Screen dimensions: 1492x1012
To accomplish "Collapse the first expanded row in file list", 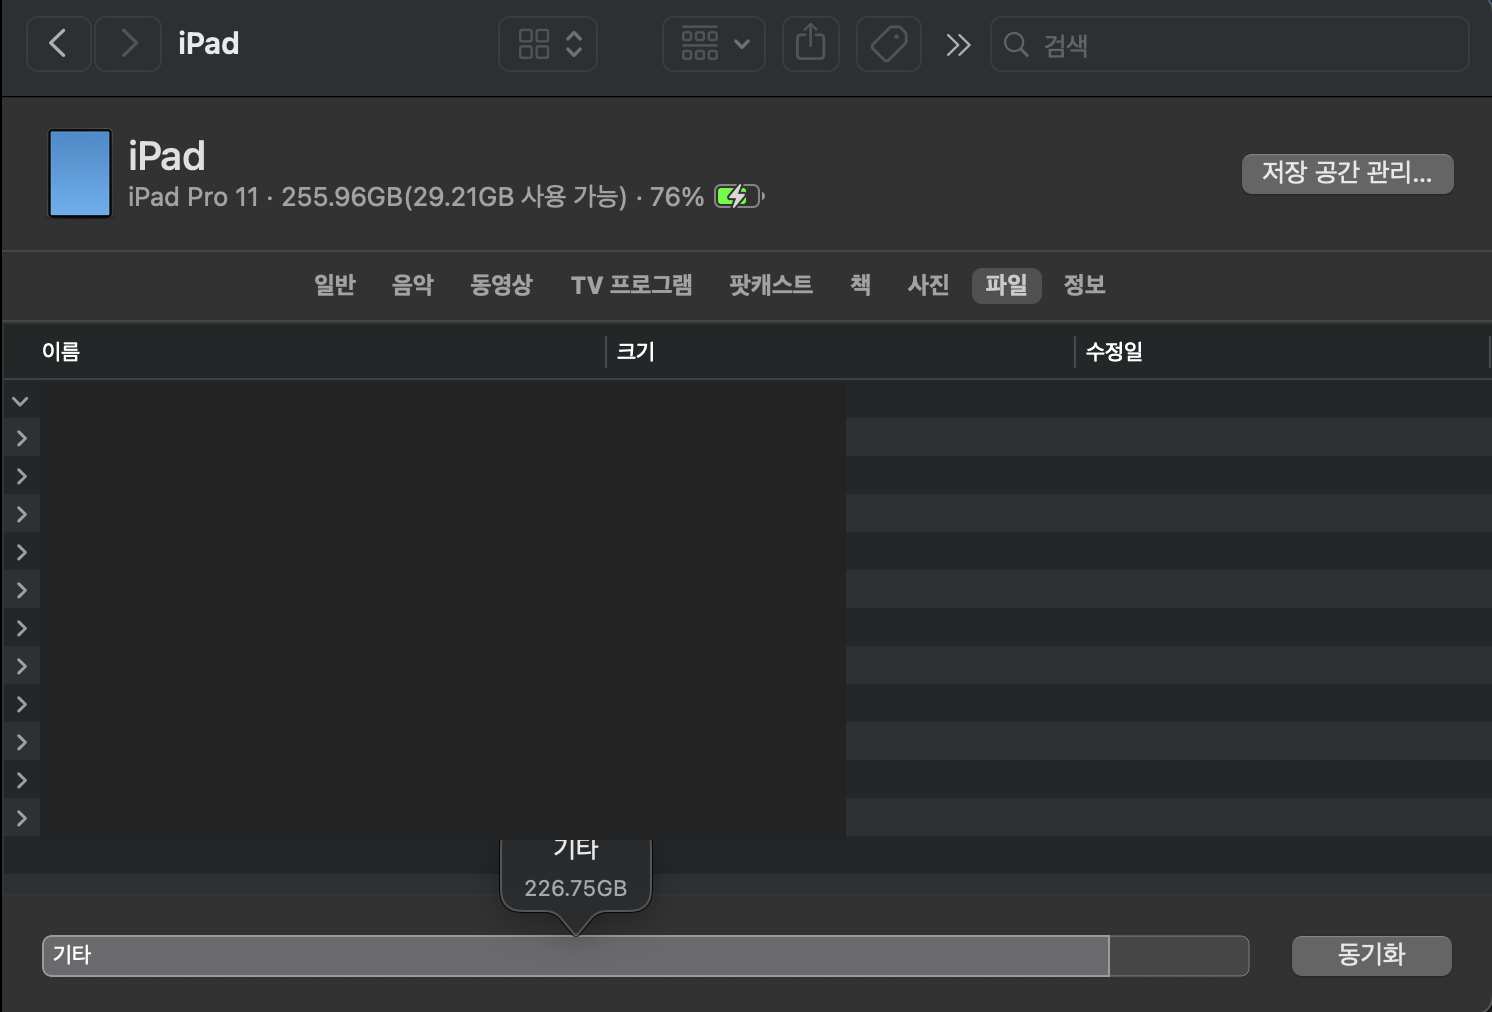I will click(20, 401).
